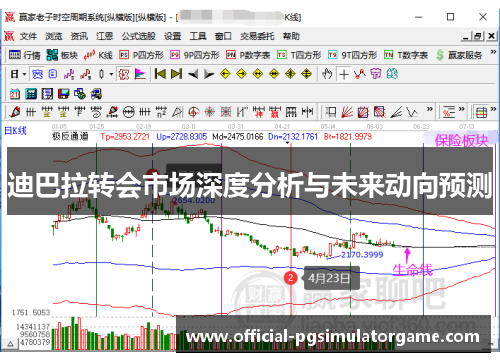Screen dimensions: 500x362
Task: Expand the dropdown arrow beside the candlestick-style icon
Action: [111, 74]
